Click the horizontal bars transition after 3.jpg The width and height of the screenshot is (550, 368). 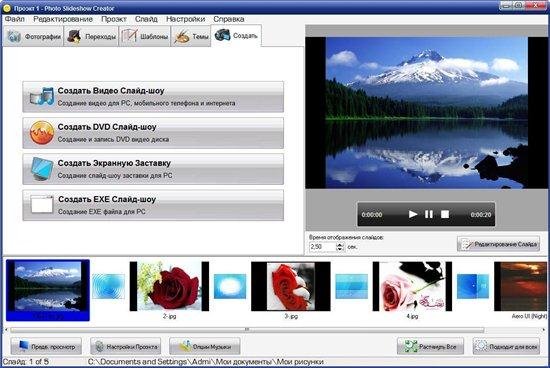click(351, 286)
